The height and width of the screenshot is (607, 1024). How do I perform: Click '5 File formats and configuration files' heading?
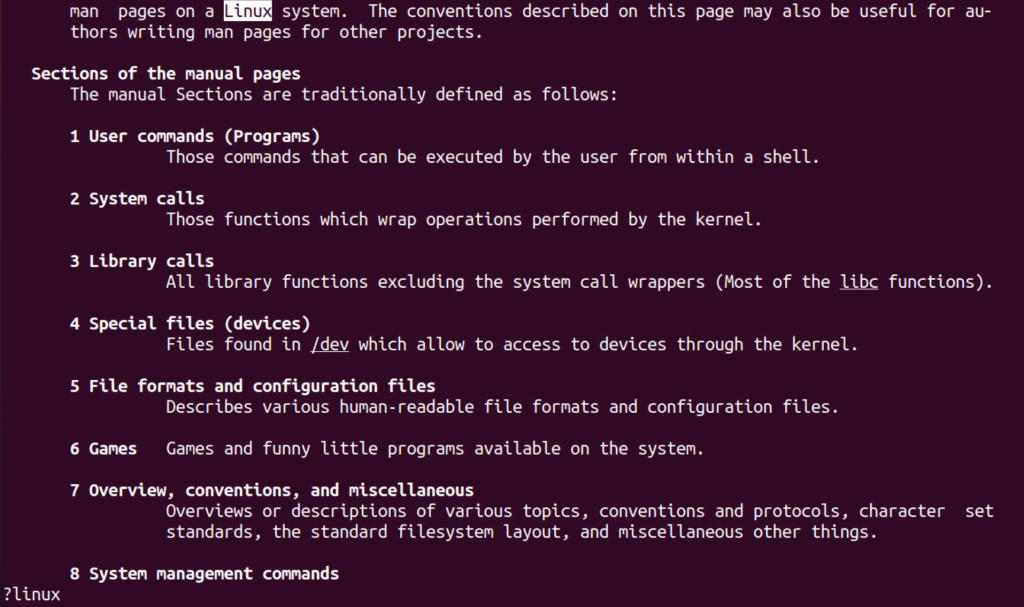click(253, 386)
